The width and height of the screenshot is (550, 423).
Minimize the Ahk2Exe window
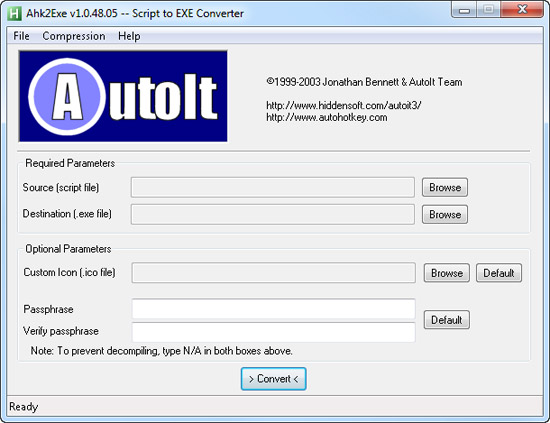click(x=464, y=10)
